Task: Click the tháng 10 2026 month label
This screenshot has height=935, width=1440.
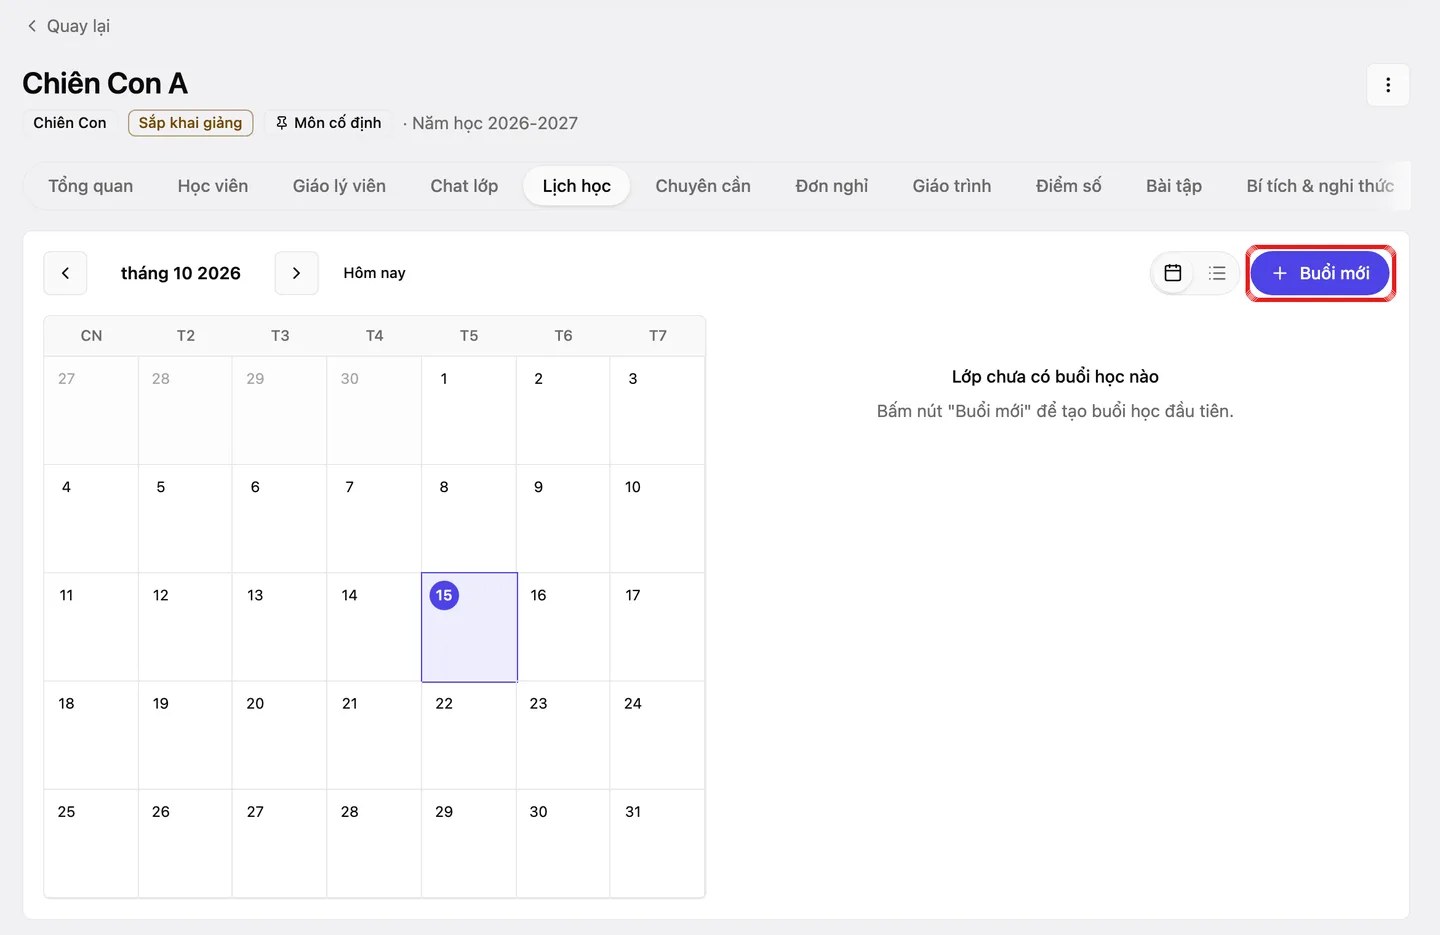Action: (181, 273)
